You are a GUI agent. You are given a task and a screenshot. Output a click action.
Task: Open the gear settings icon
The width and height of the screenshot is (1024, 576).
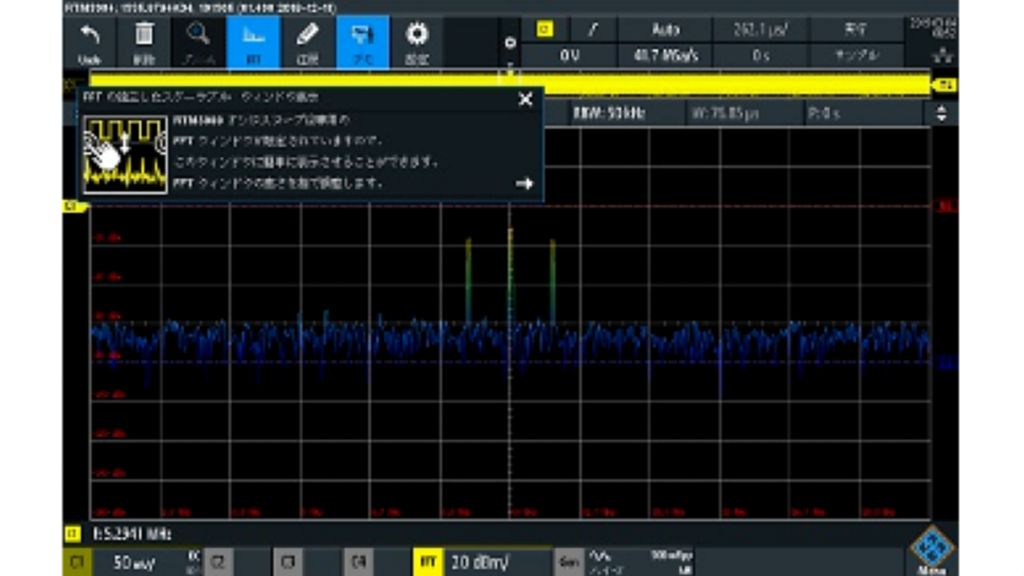[416, 42]
